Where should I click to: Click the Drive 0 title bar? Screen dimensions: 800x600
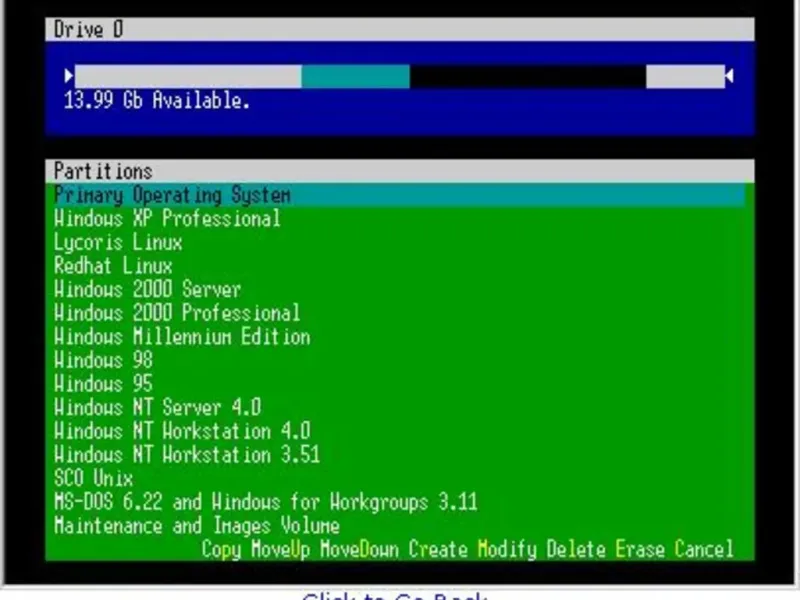click(x=399, y=29)
